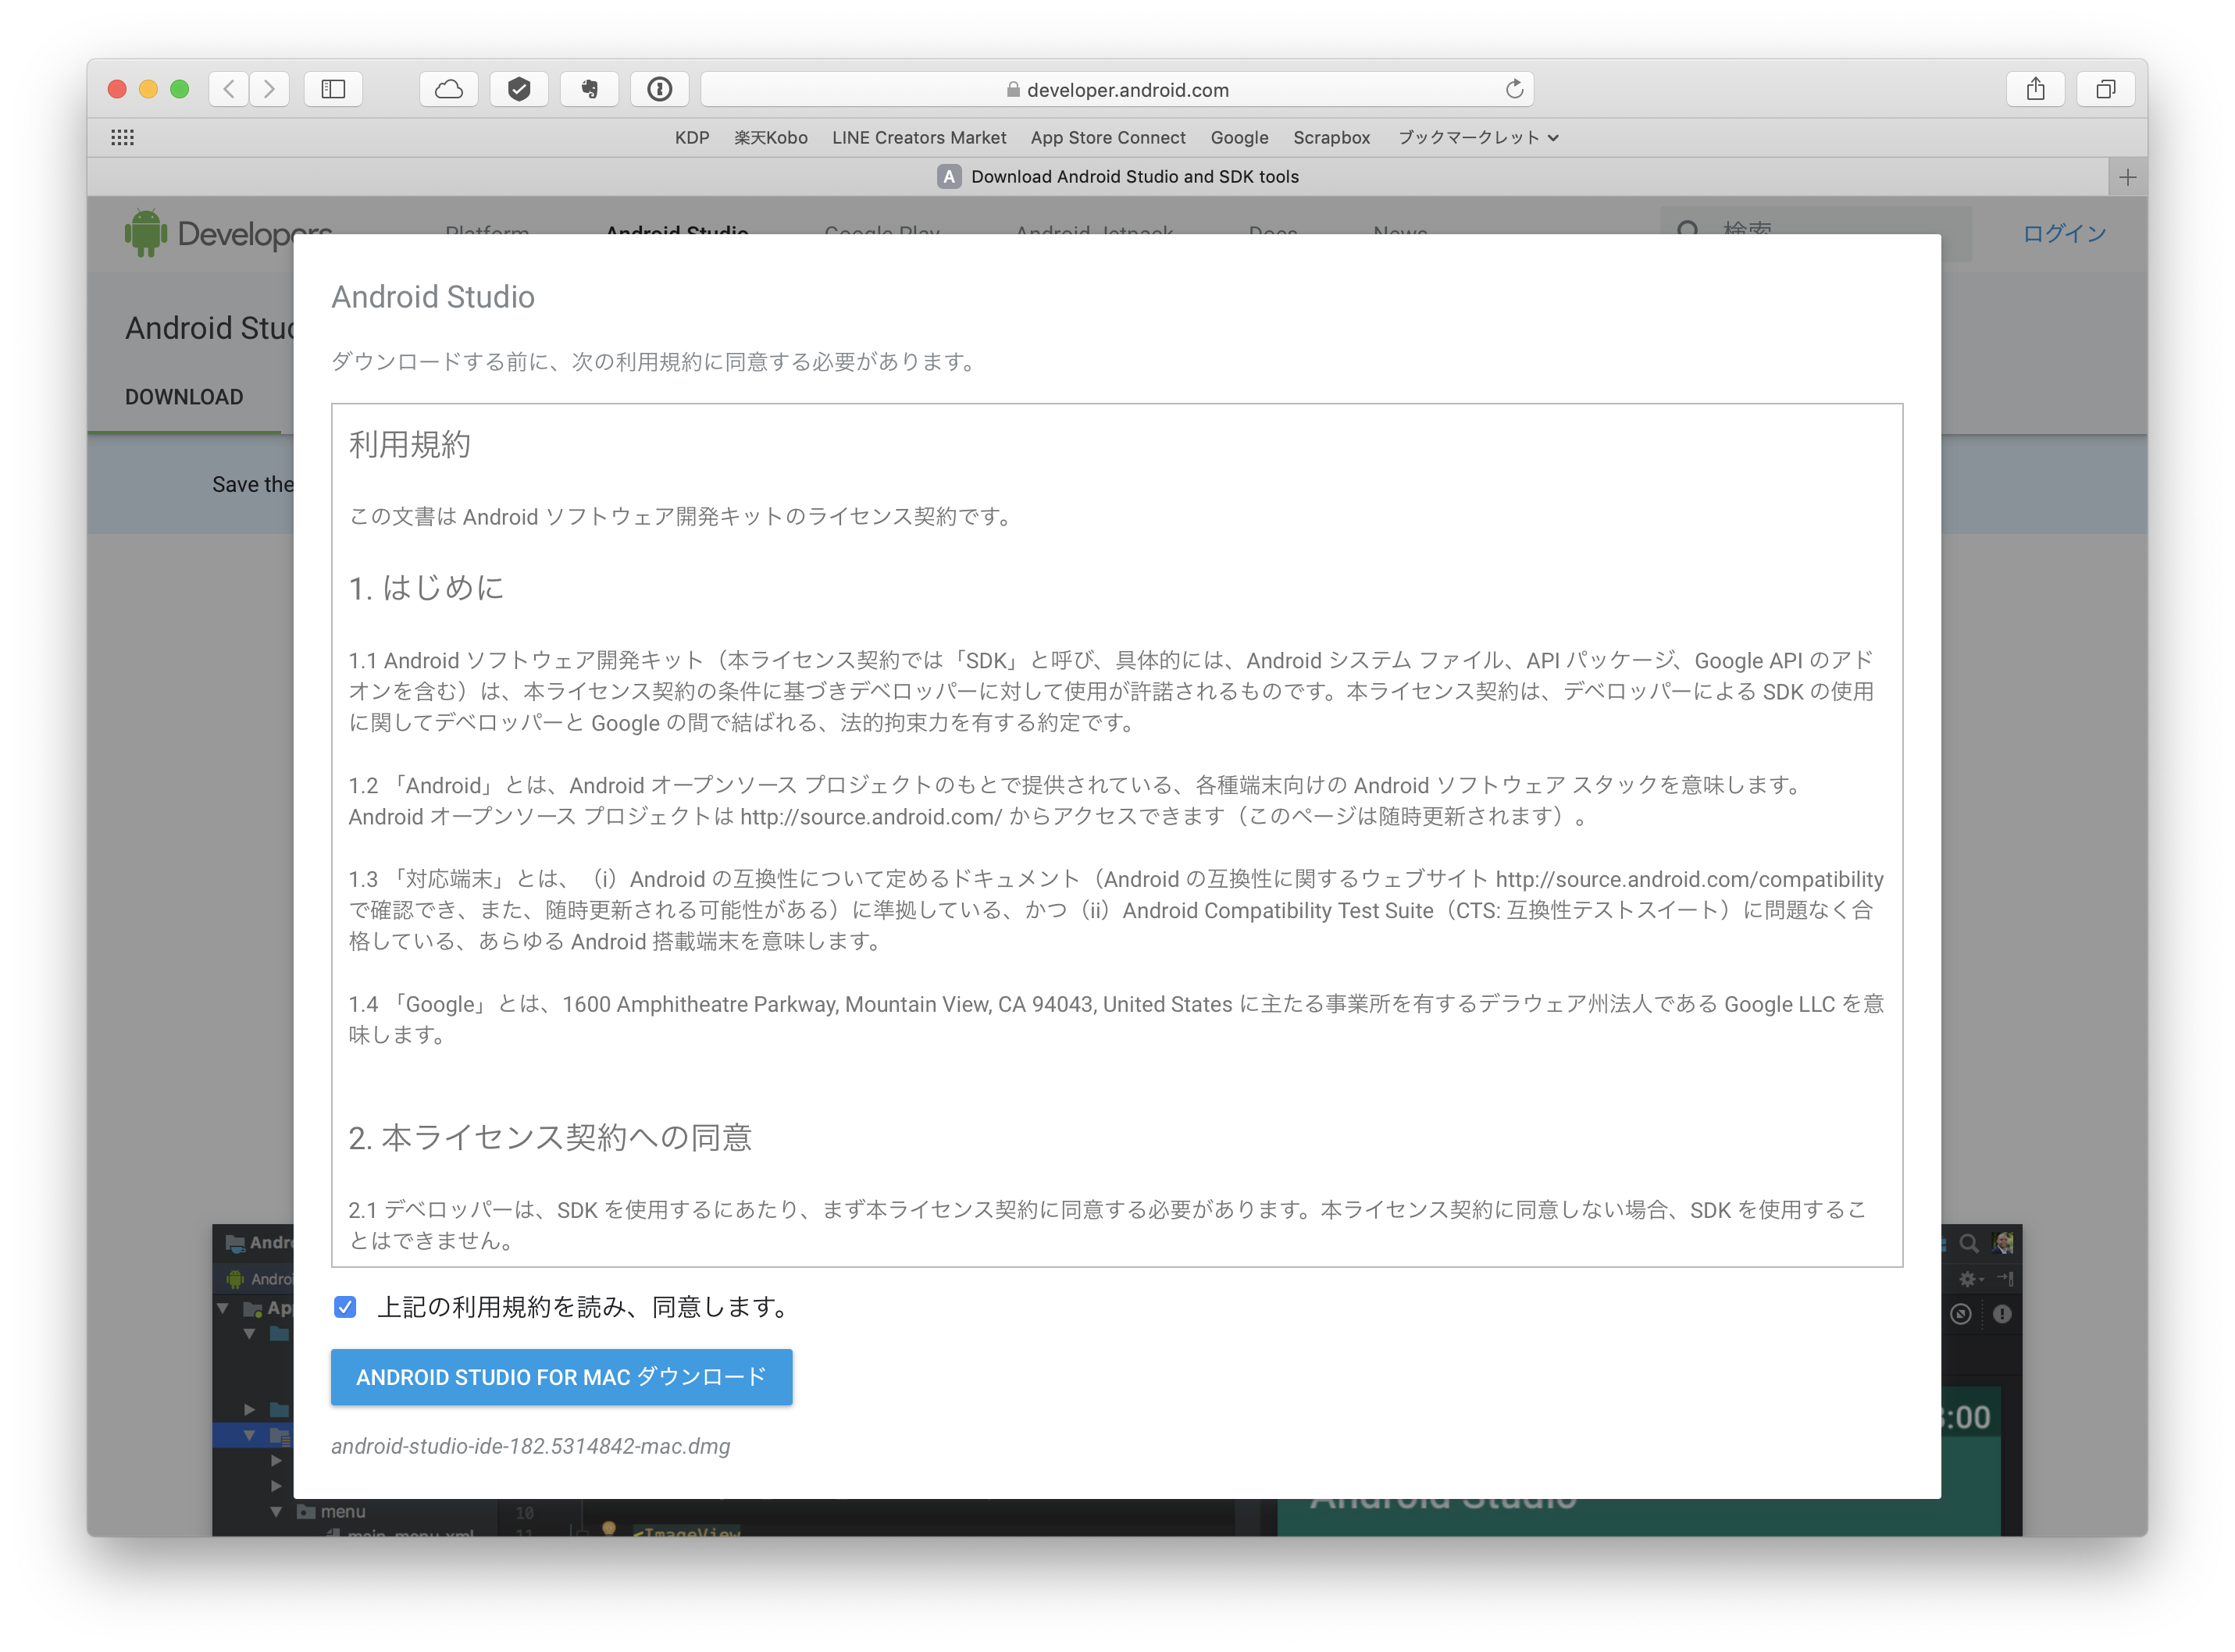Click ANDROID STUDIO FOR MAC ダウンロード button

pos(561,1377)
